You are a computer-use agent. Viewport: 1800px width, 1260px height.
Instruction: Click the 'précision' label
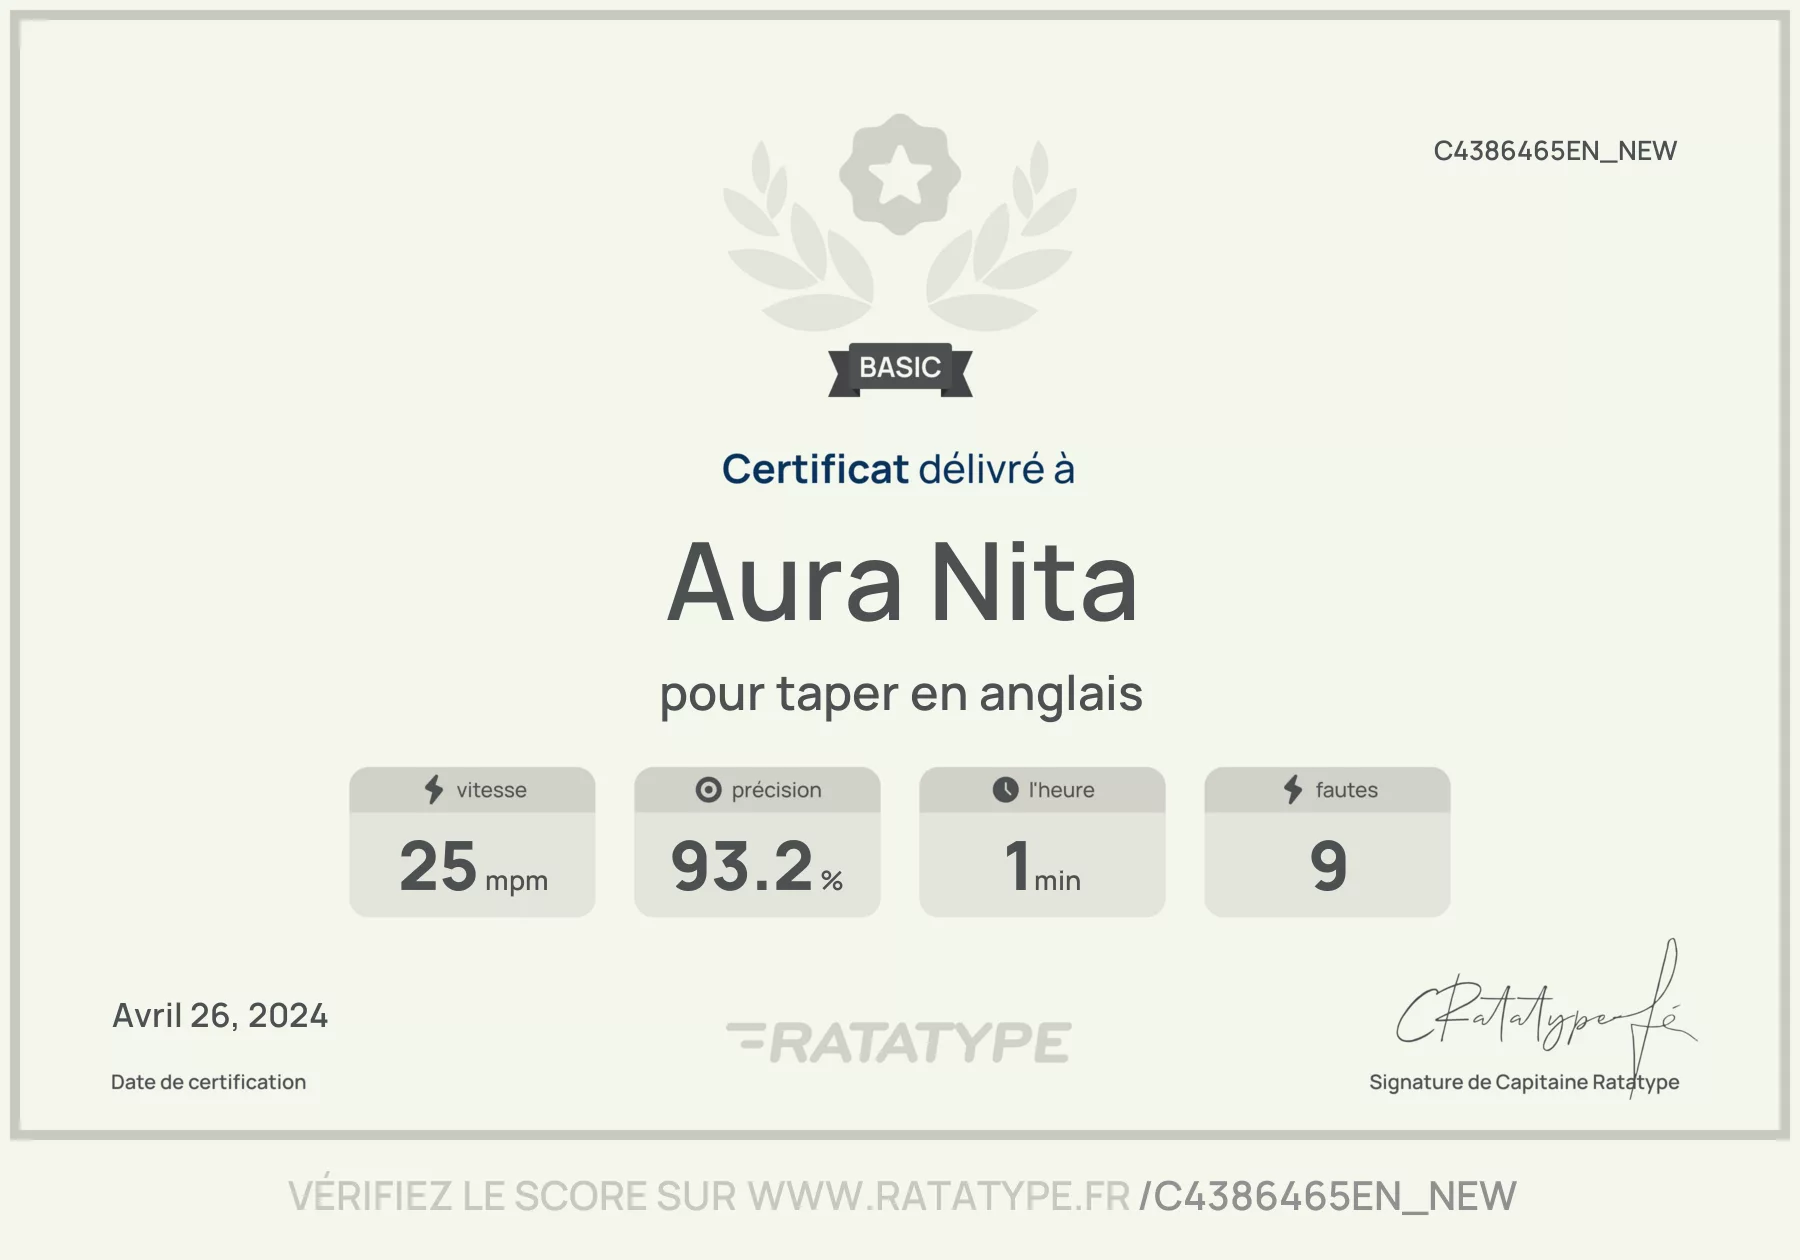tap(776, 790)
